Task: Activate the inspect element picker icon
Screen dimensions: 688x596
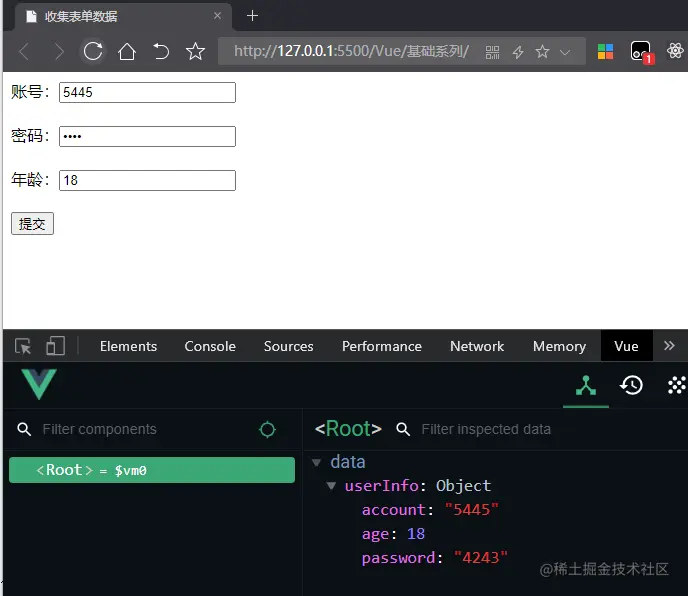Action: point(23,346)
